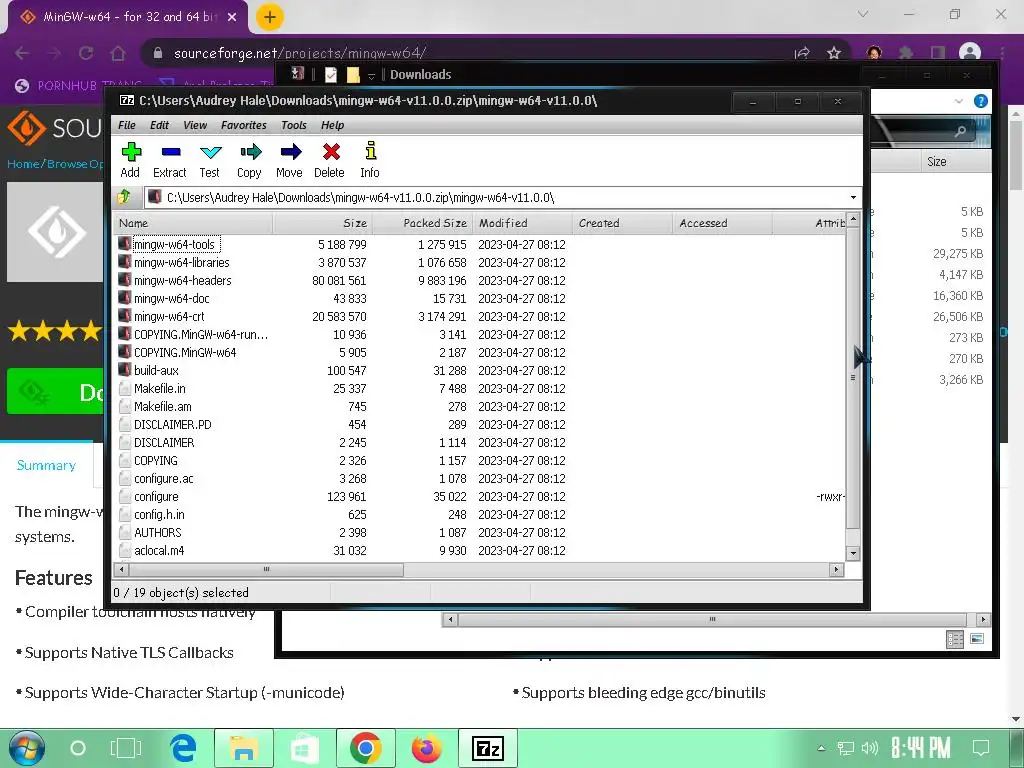Open new tab in Chrome
Image resolution: width=1024 pixels, height=768 pixels.
[270, 17]
